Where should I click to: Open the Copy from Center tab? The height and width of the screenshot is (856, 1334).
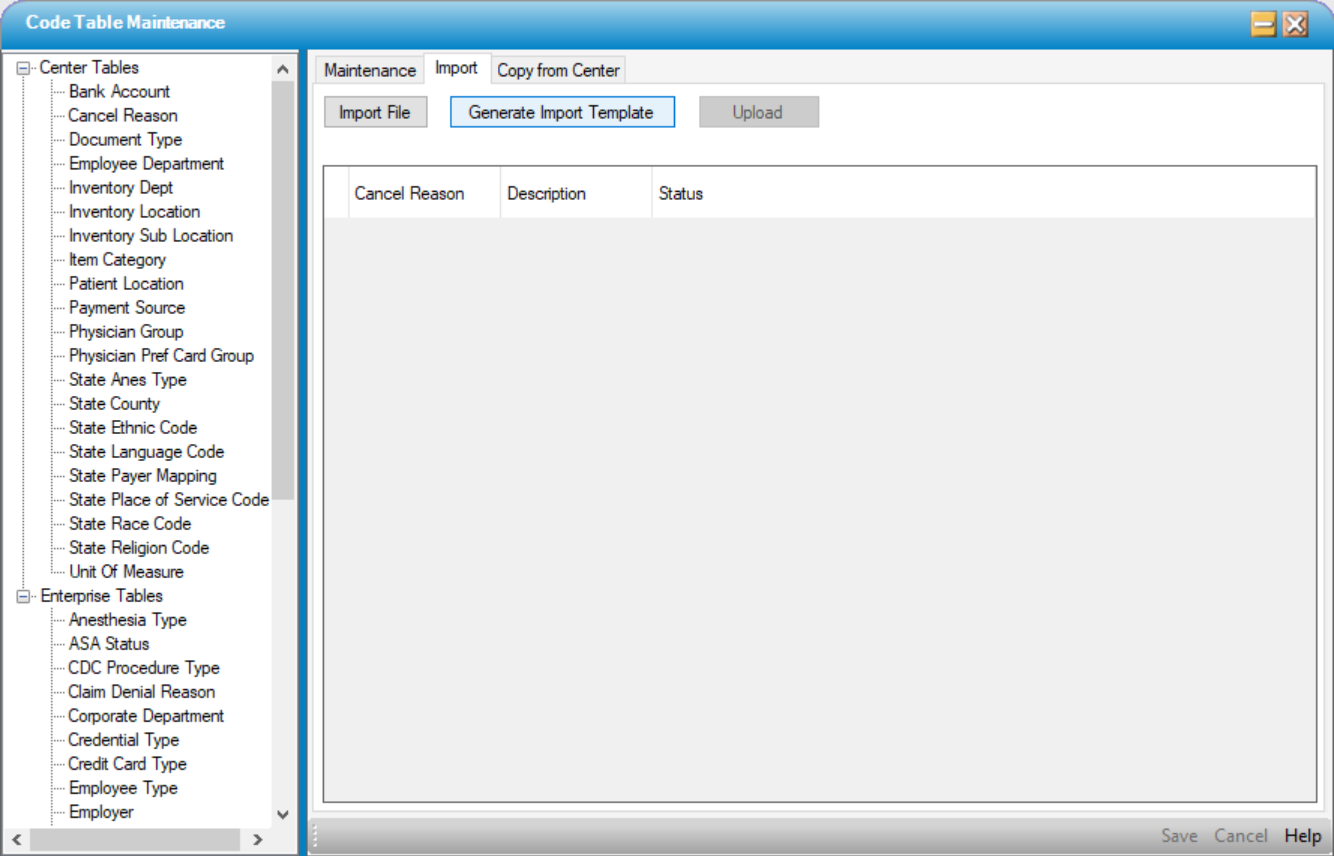tap(558, 70)
